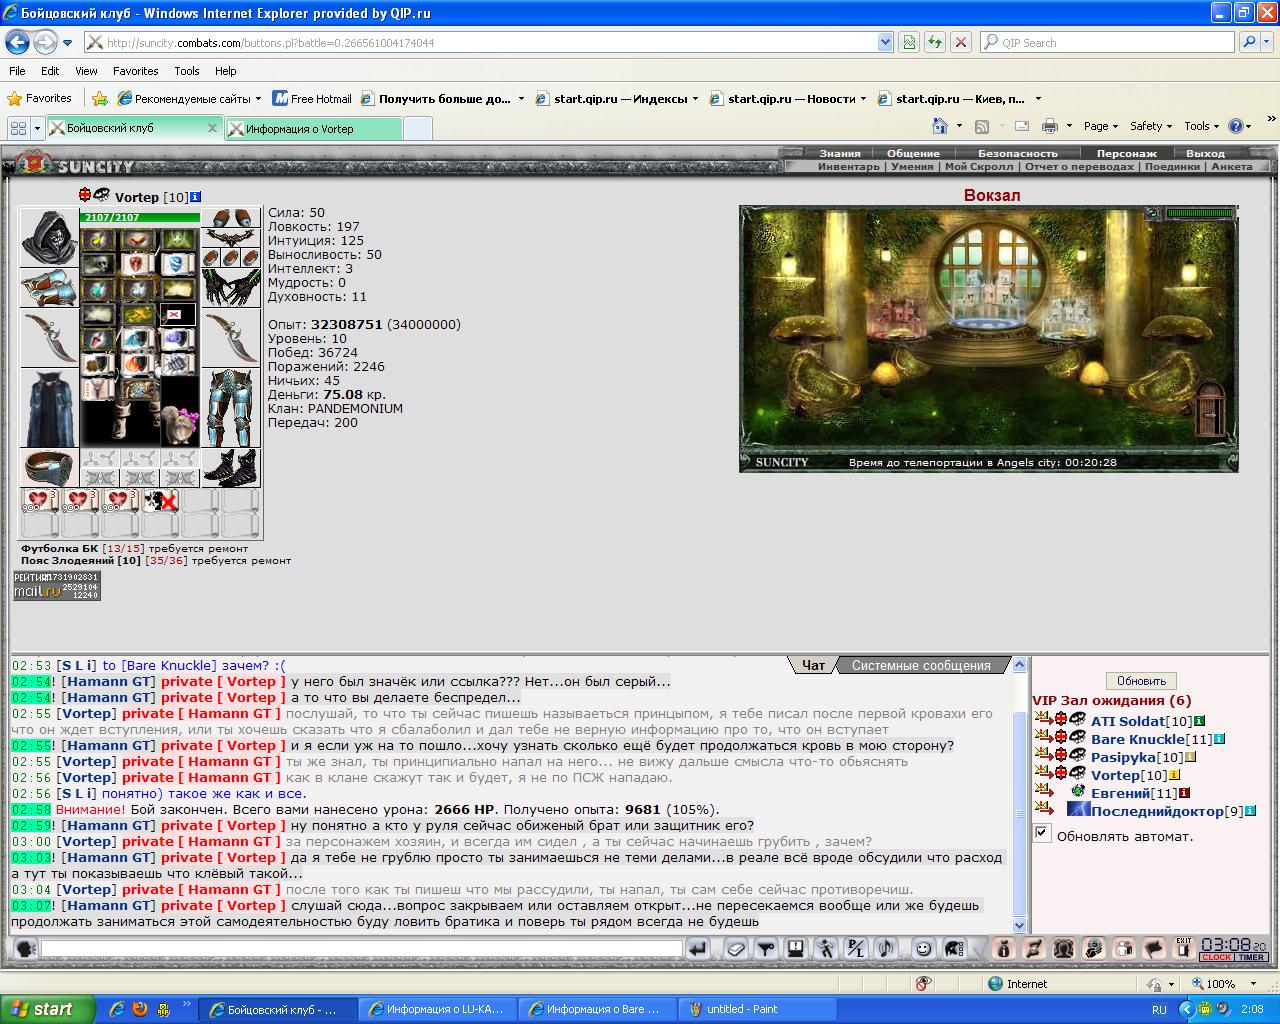Image resolution: width=1280 pixels, height=1024 pixels.
Task: Click the chat speaker icon left of input
Action: pos(26,949)
